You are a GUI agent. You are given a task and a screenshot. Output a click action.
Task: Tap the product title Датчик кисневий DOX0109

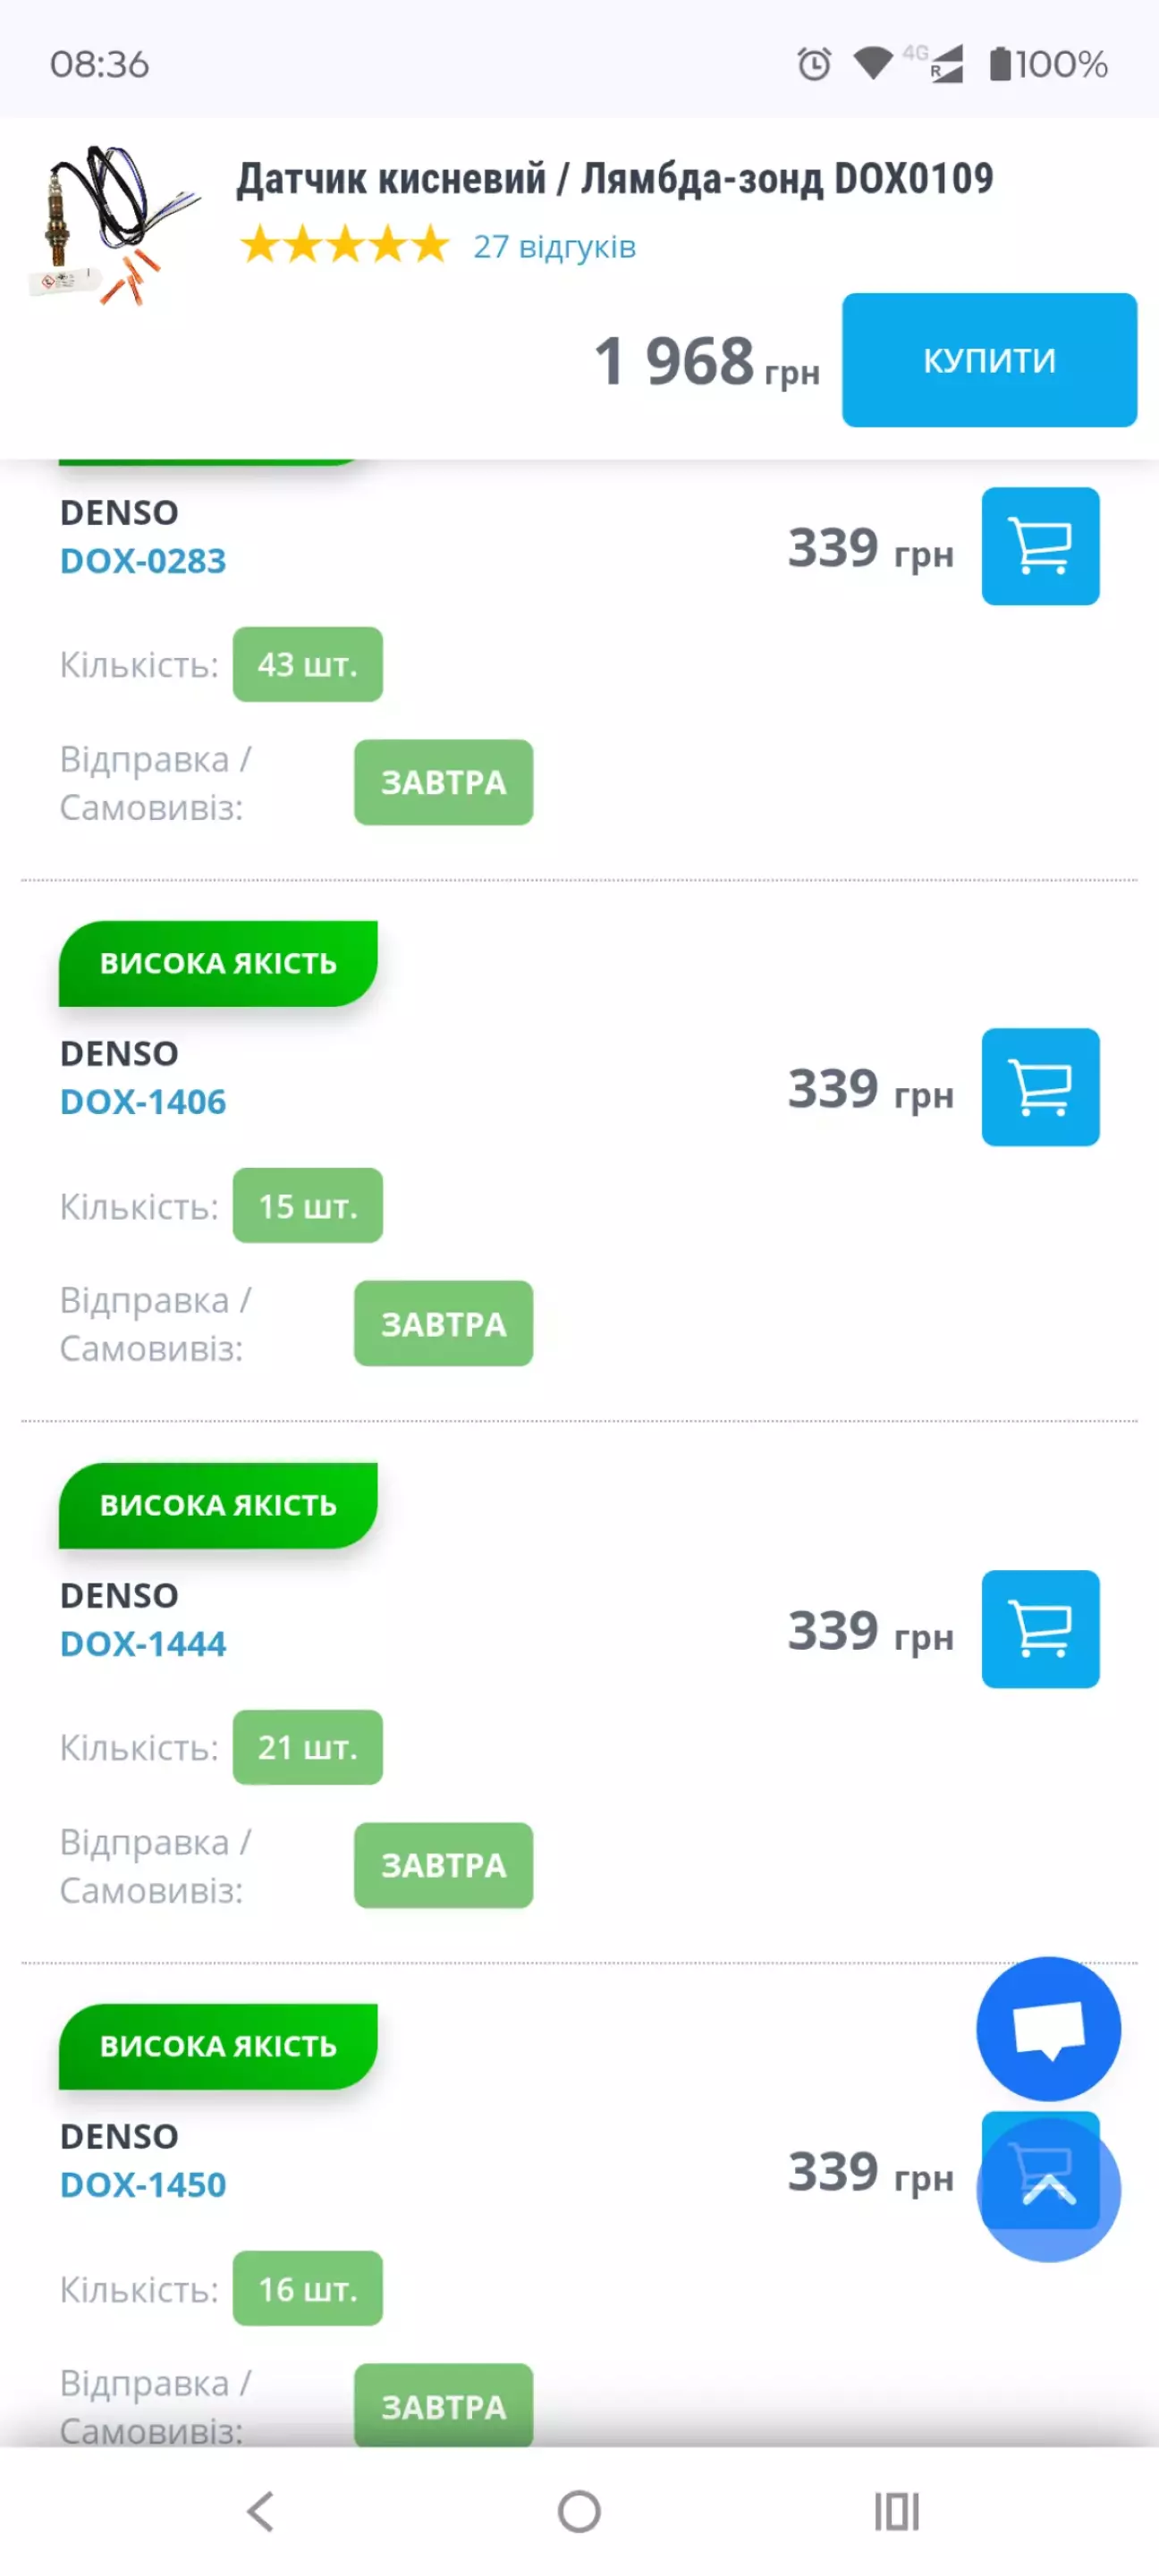point(614,179)
